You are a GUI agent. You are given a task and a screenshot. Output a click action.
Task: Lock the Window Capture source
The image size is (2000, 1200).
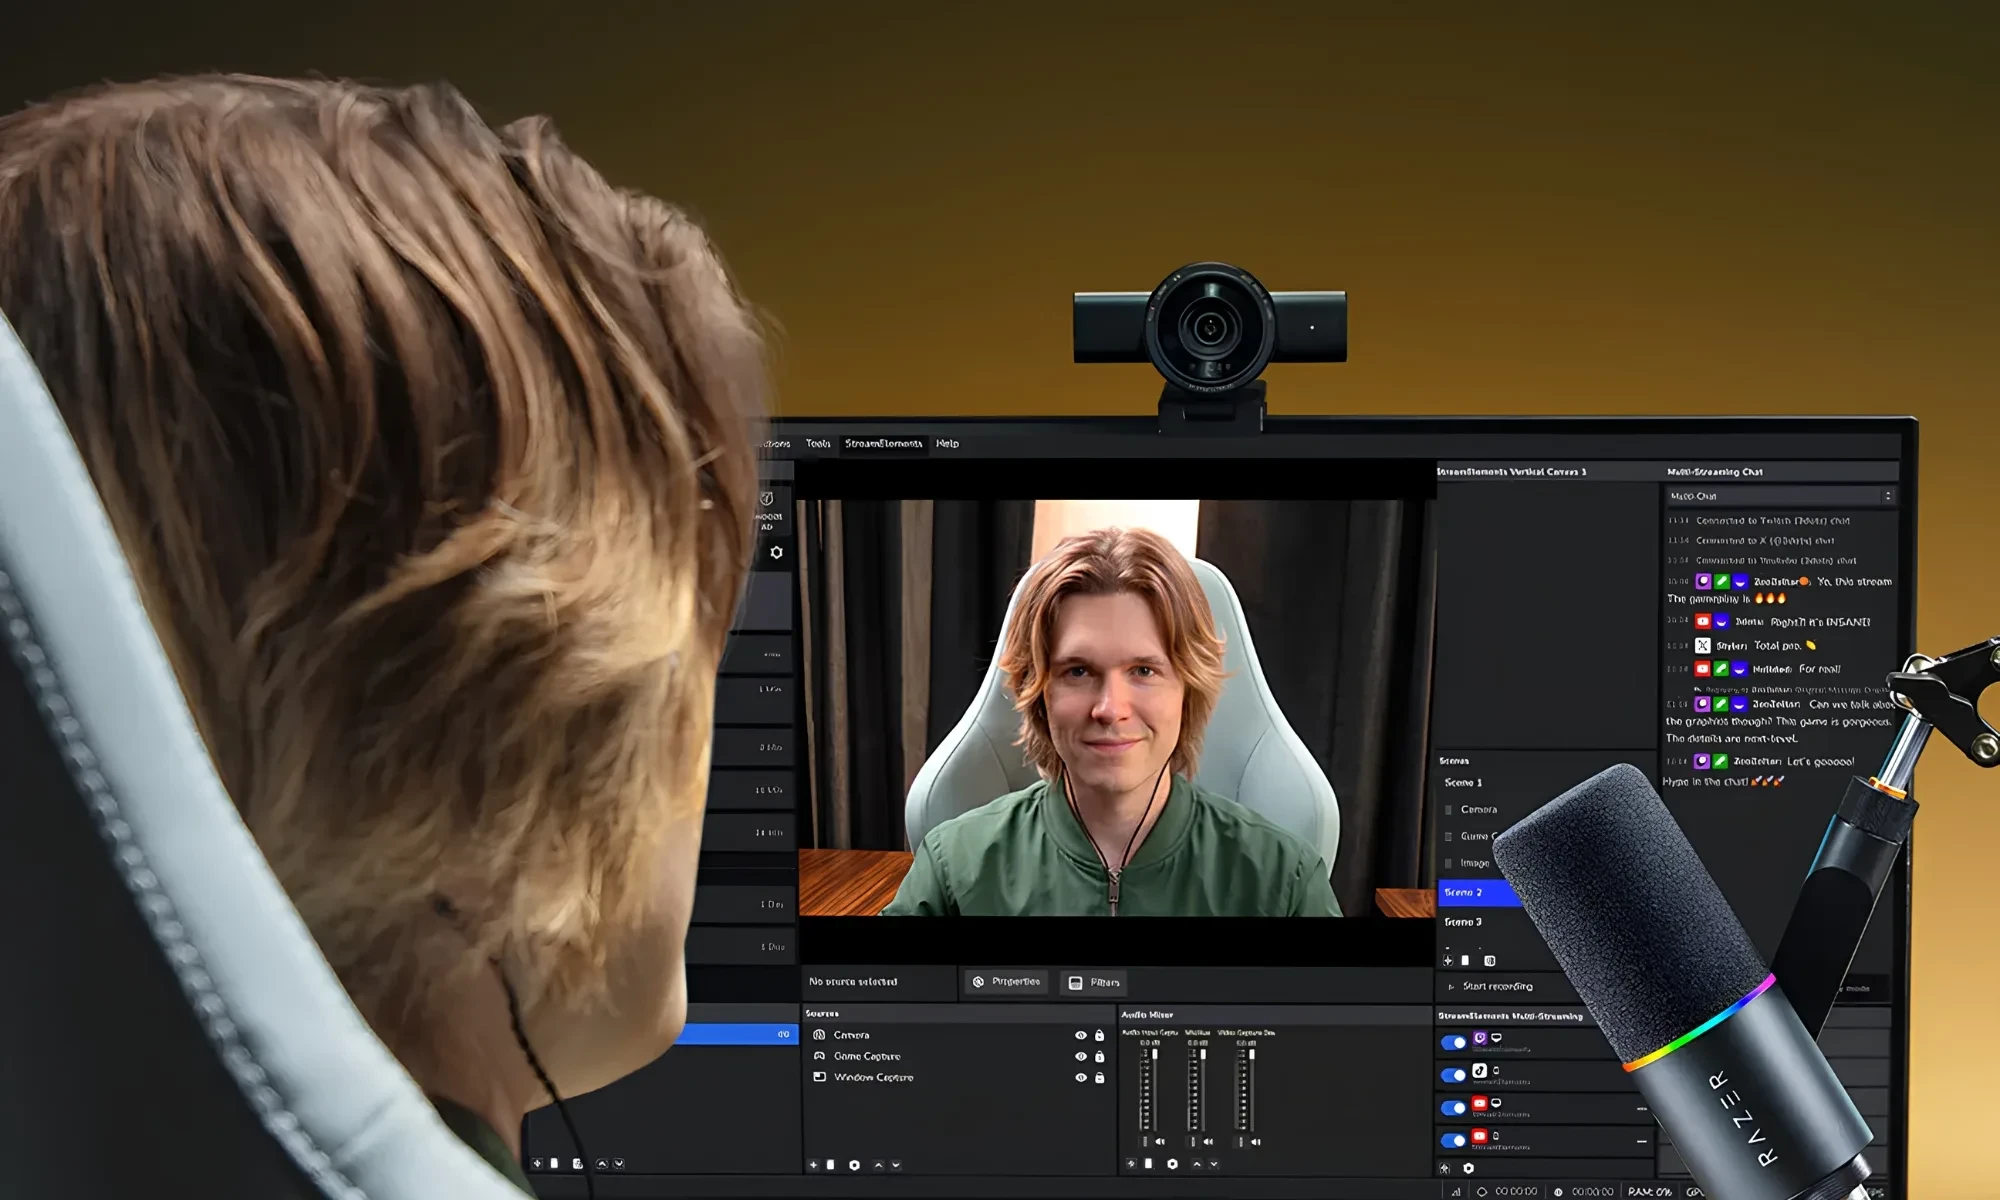tap(1099, 1077)
